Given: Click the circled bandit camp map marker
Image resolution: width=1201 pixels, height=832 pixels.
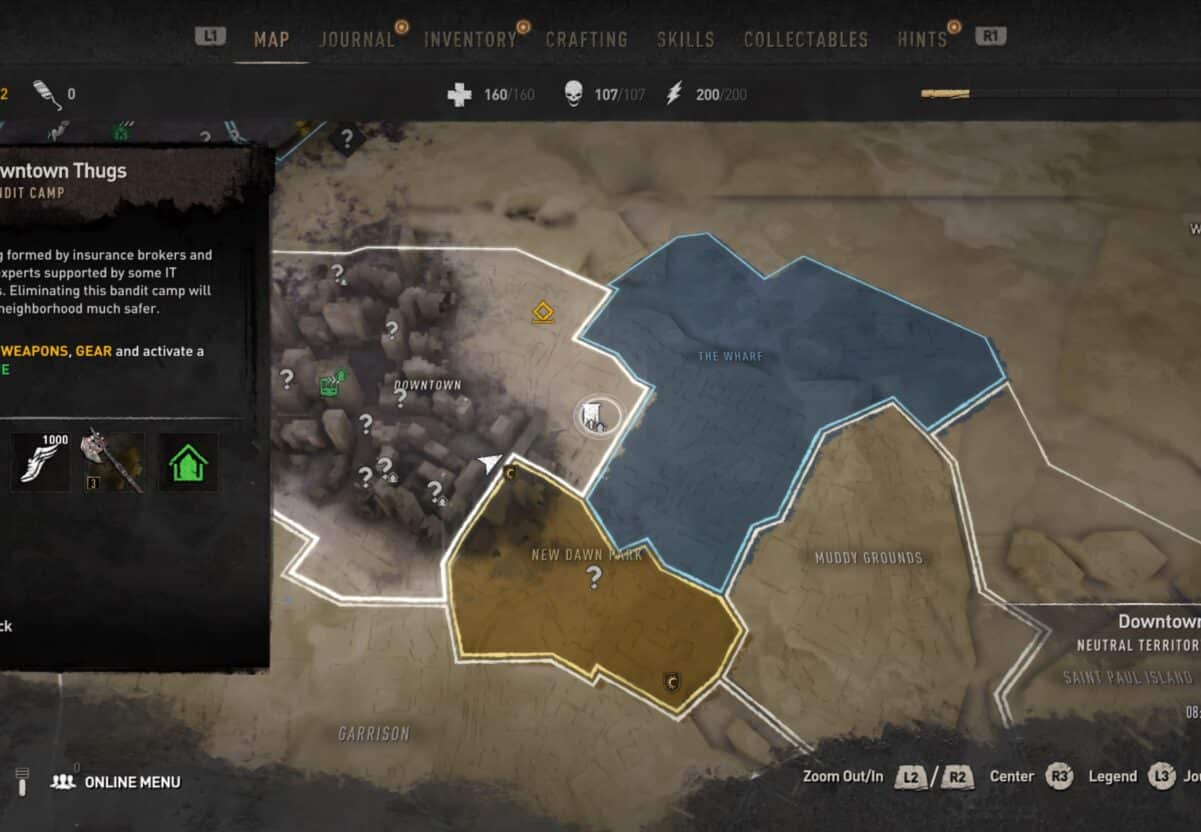Looking at the screenshot, I should 597,415.
